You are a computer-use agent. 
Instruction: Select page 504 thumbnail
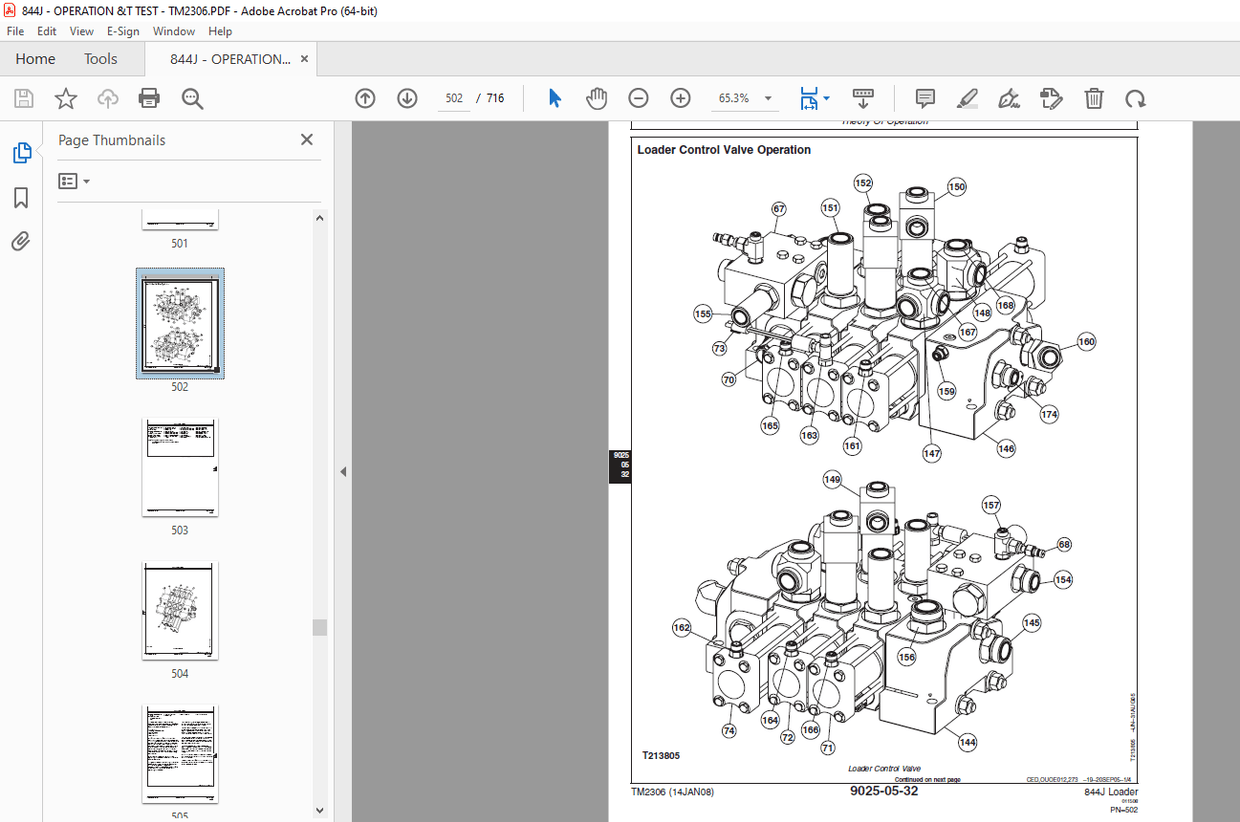pos(180,610)
